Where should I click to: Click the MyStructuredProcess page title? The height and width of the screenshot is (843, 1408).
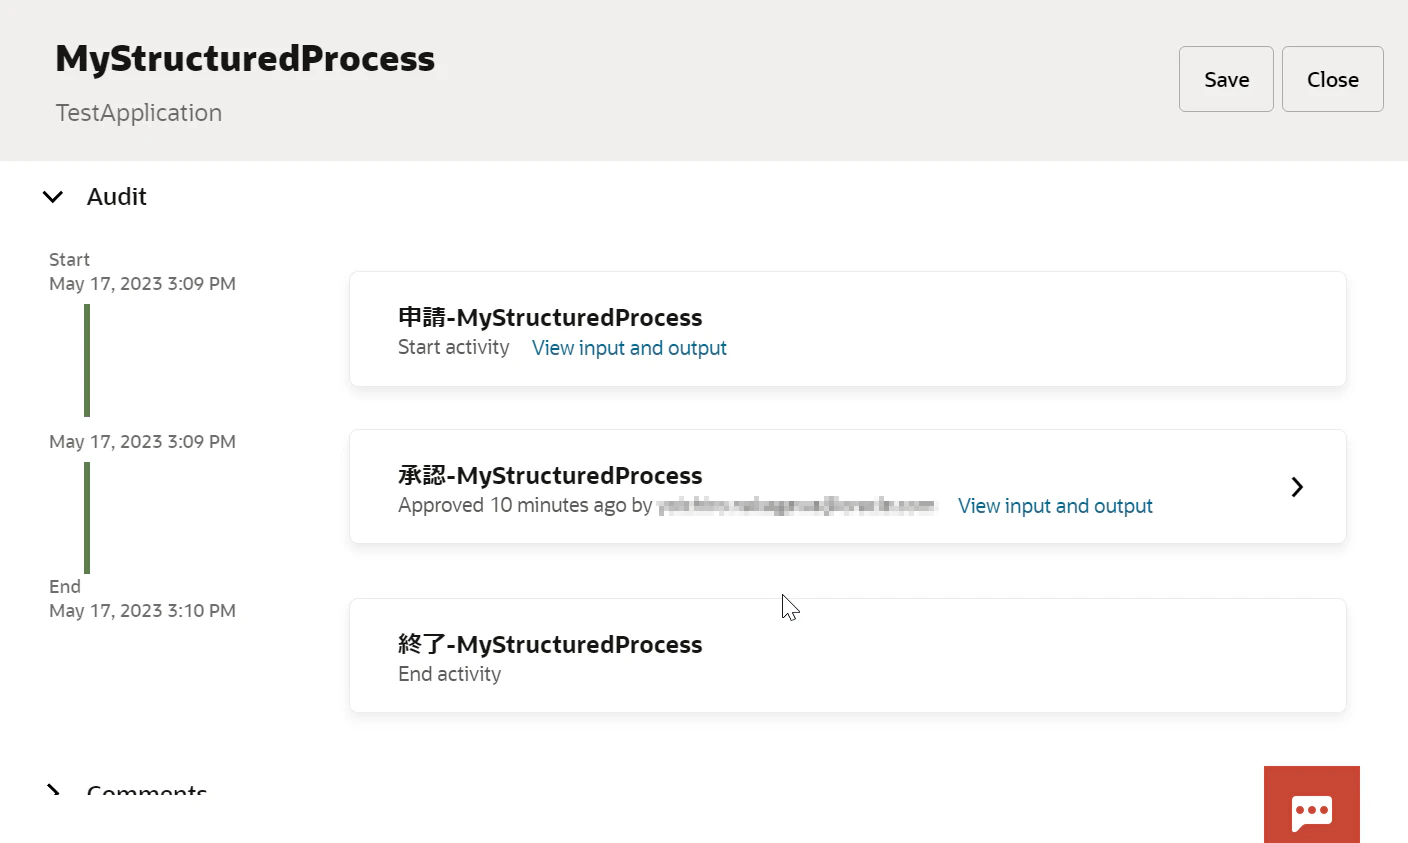[x=245, y=58]
